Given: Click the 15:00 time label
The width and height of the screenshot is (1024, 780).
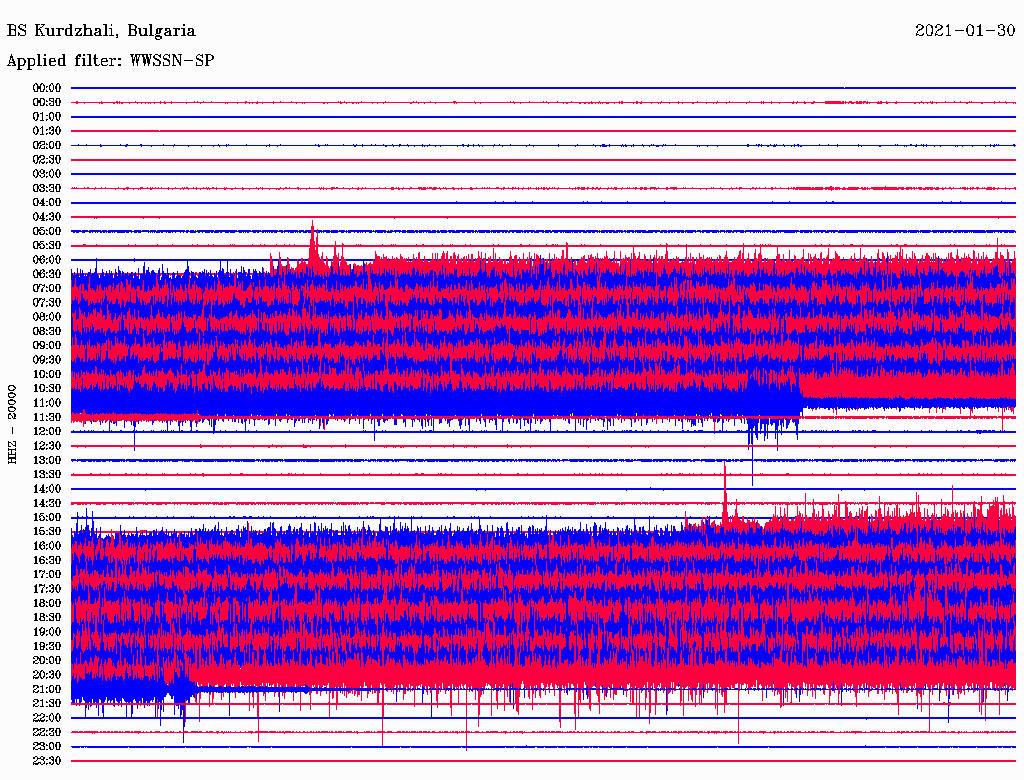Looking at the screenshot, I should pos(47,517).
